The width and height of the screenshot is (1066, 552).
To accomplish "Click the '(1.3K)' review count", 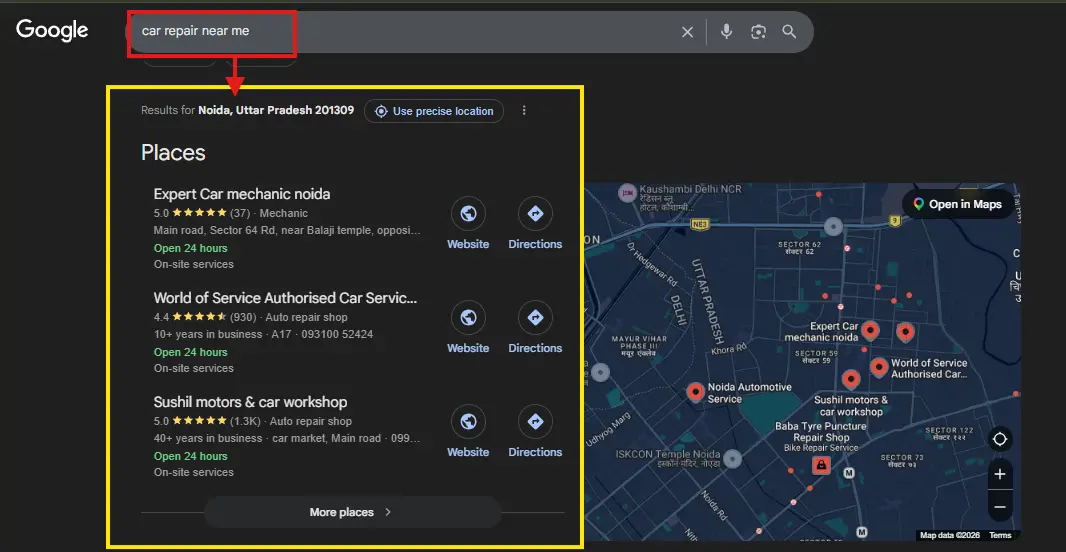I will [x=244, y=421].
